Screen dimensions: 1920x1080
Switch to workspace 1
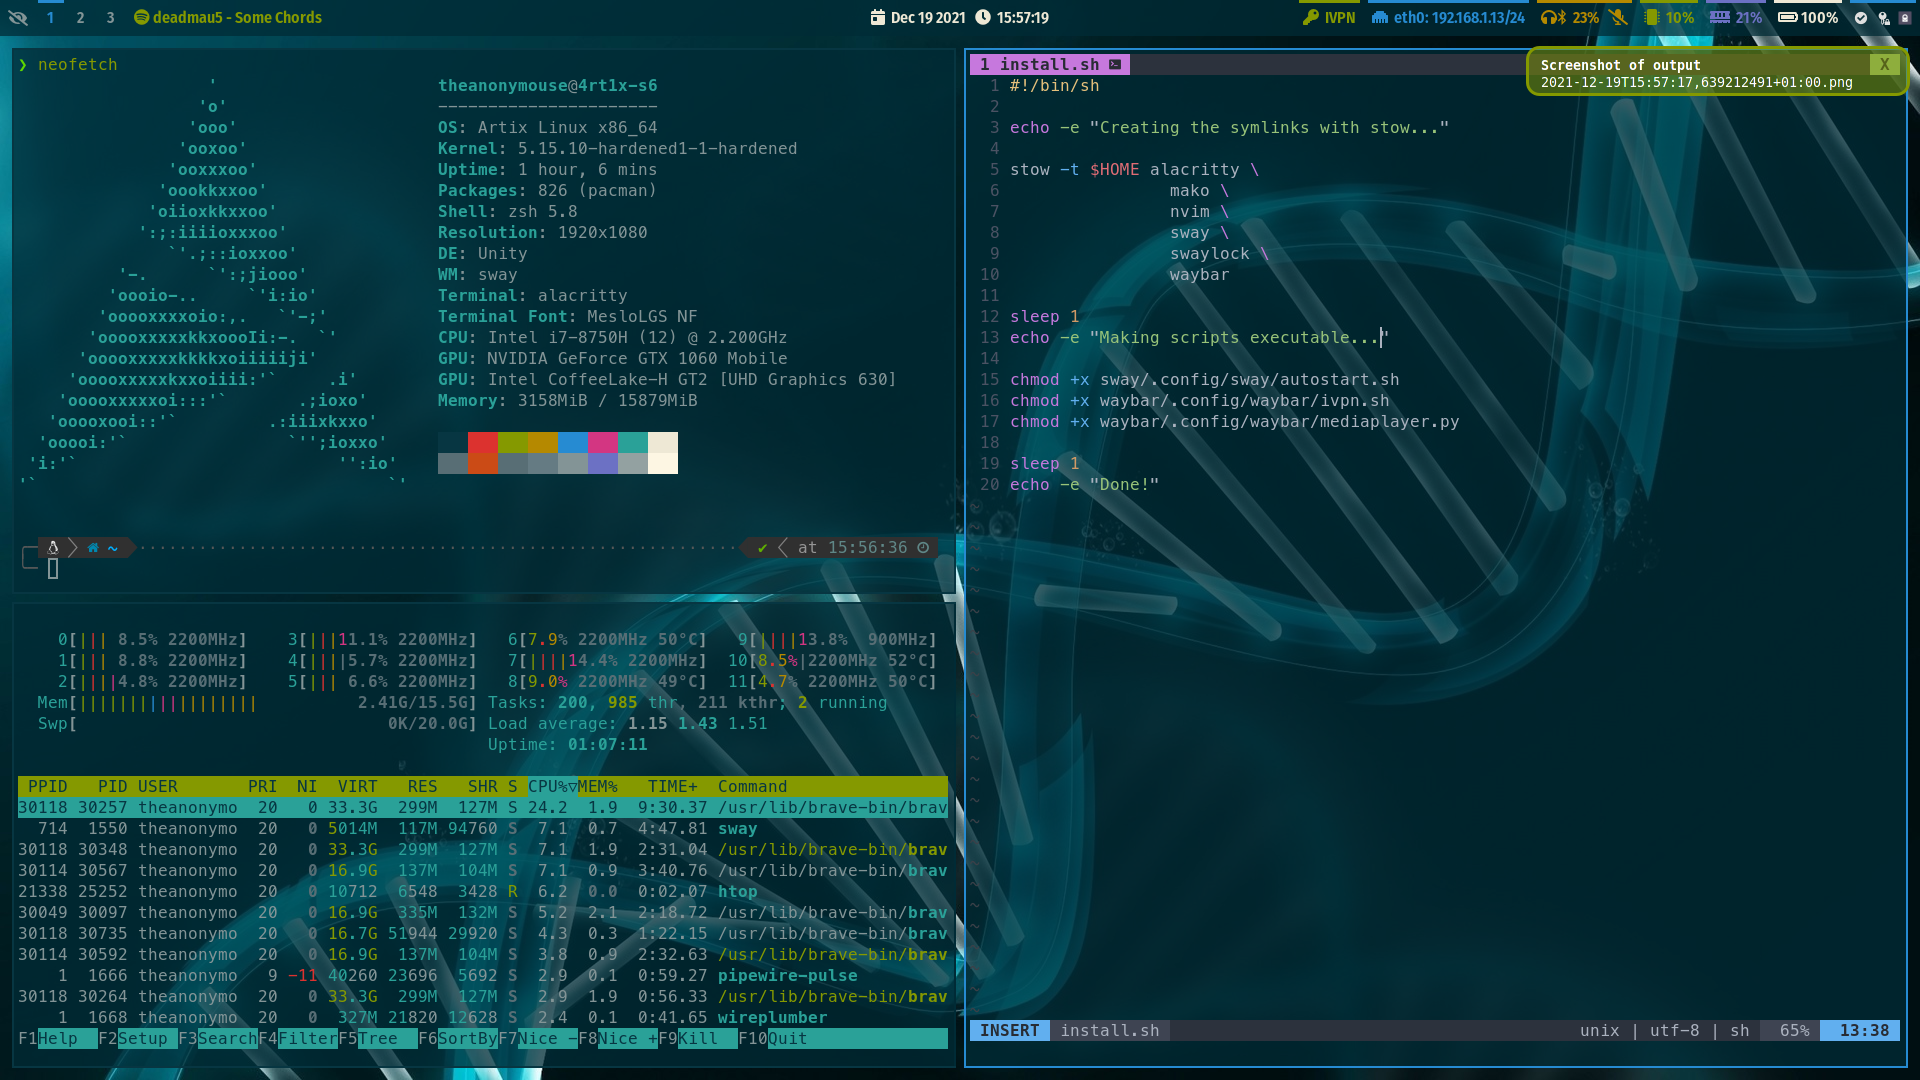[50, 18]
